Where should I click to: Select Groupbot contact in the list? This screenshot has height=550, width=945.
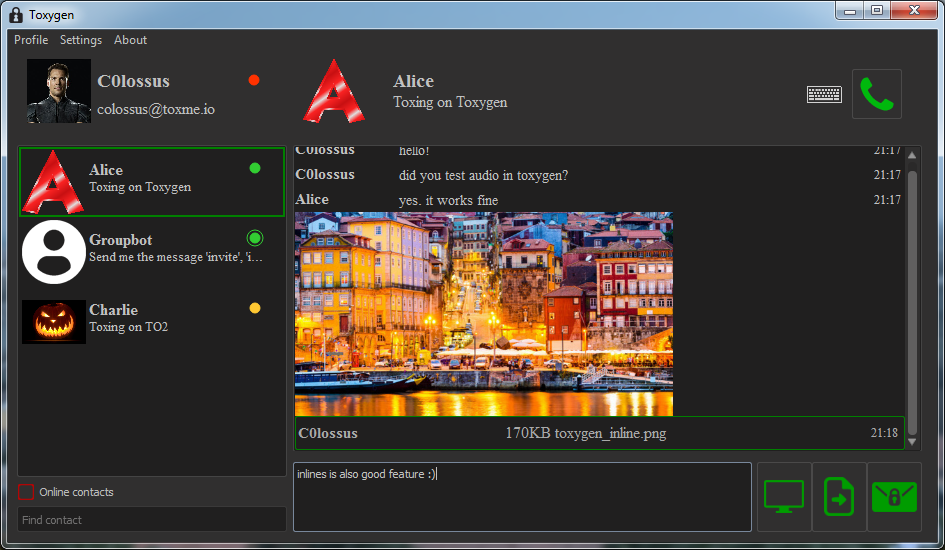coord(152,252)
